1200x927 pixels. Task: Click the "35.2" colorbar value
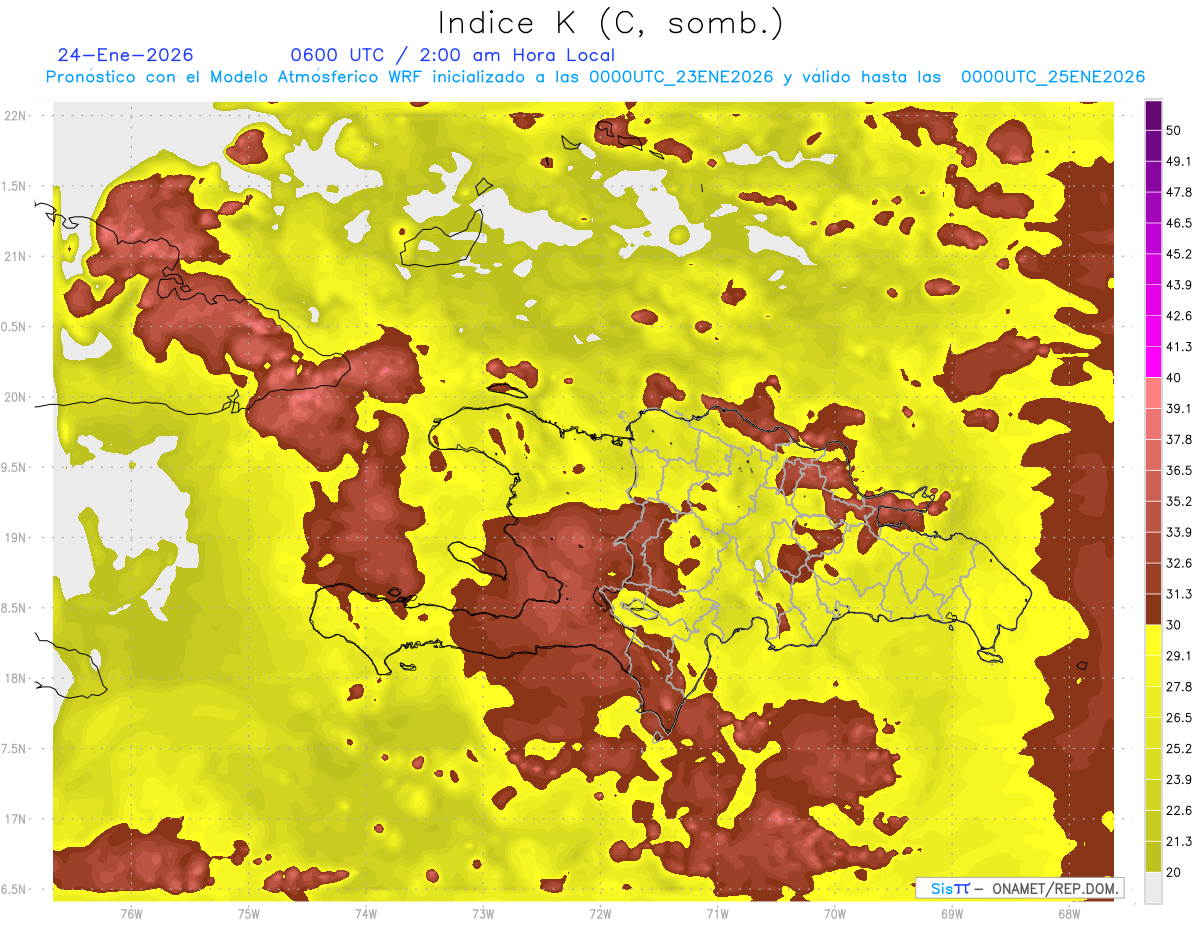(x=1179, y=501)
